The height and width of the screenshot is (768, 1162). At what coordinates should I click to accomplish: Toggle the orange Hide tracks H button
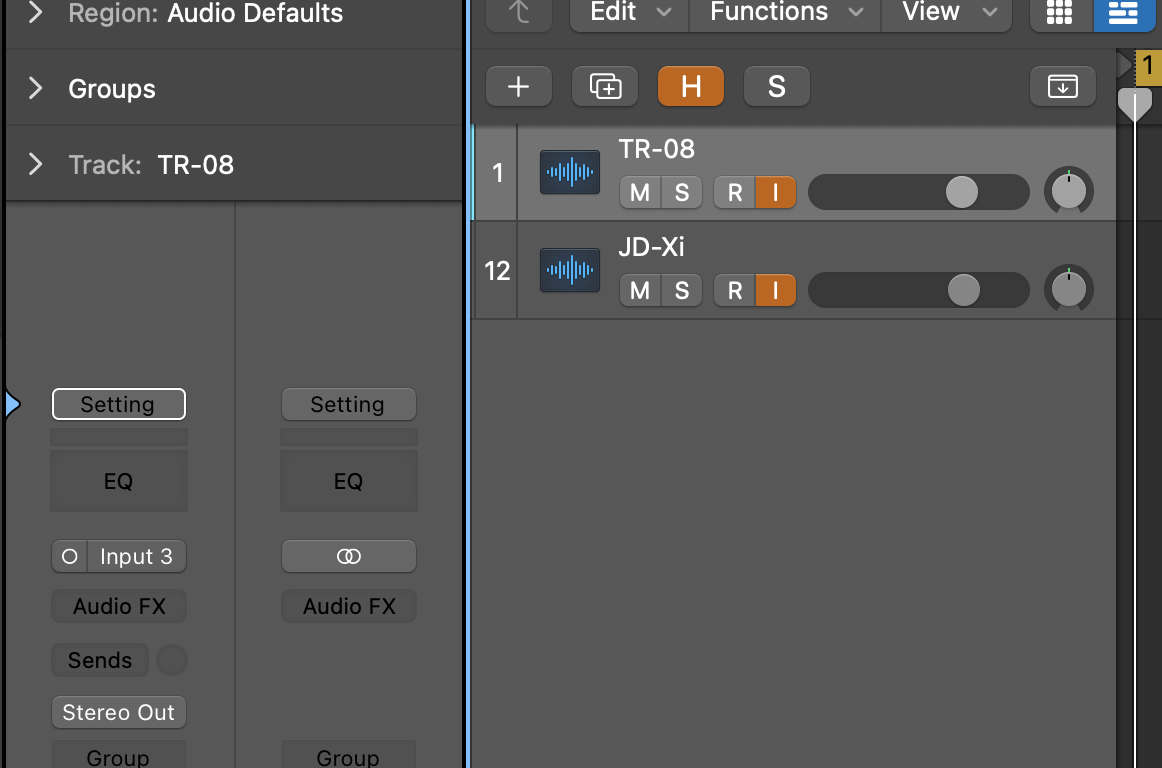(691, 87)
